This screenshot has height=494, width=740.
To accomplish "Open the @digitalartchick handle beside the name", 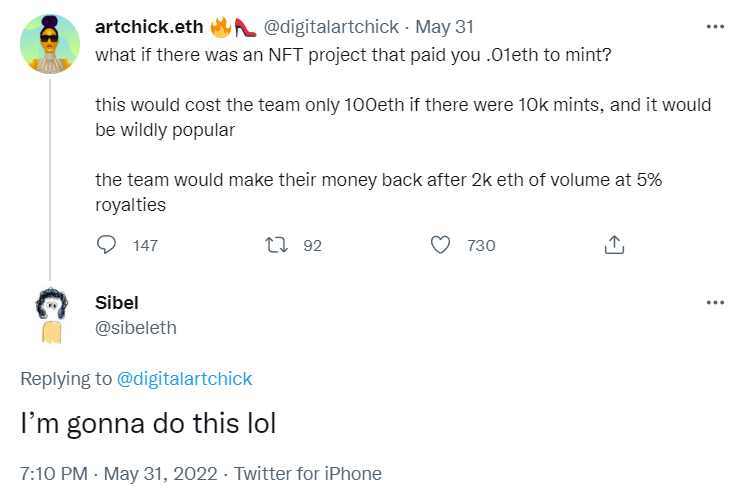I will (x=330, y=27).
